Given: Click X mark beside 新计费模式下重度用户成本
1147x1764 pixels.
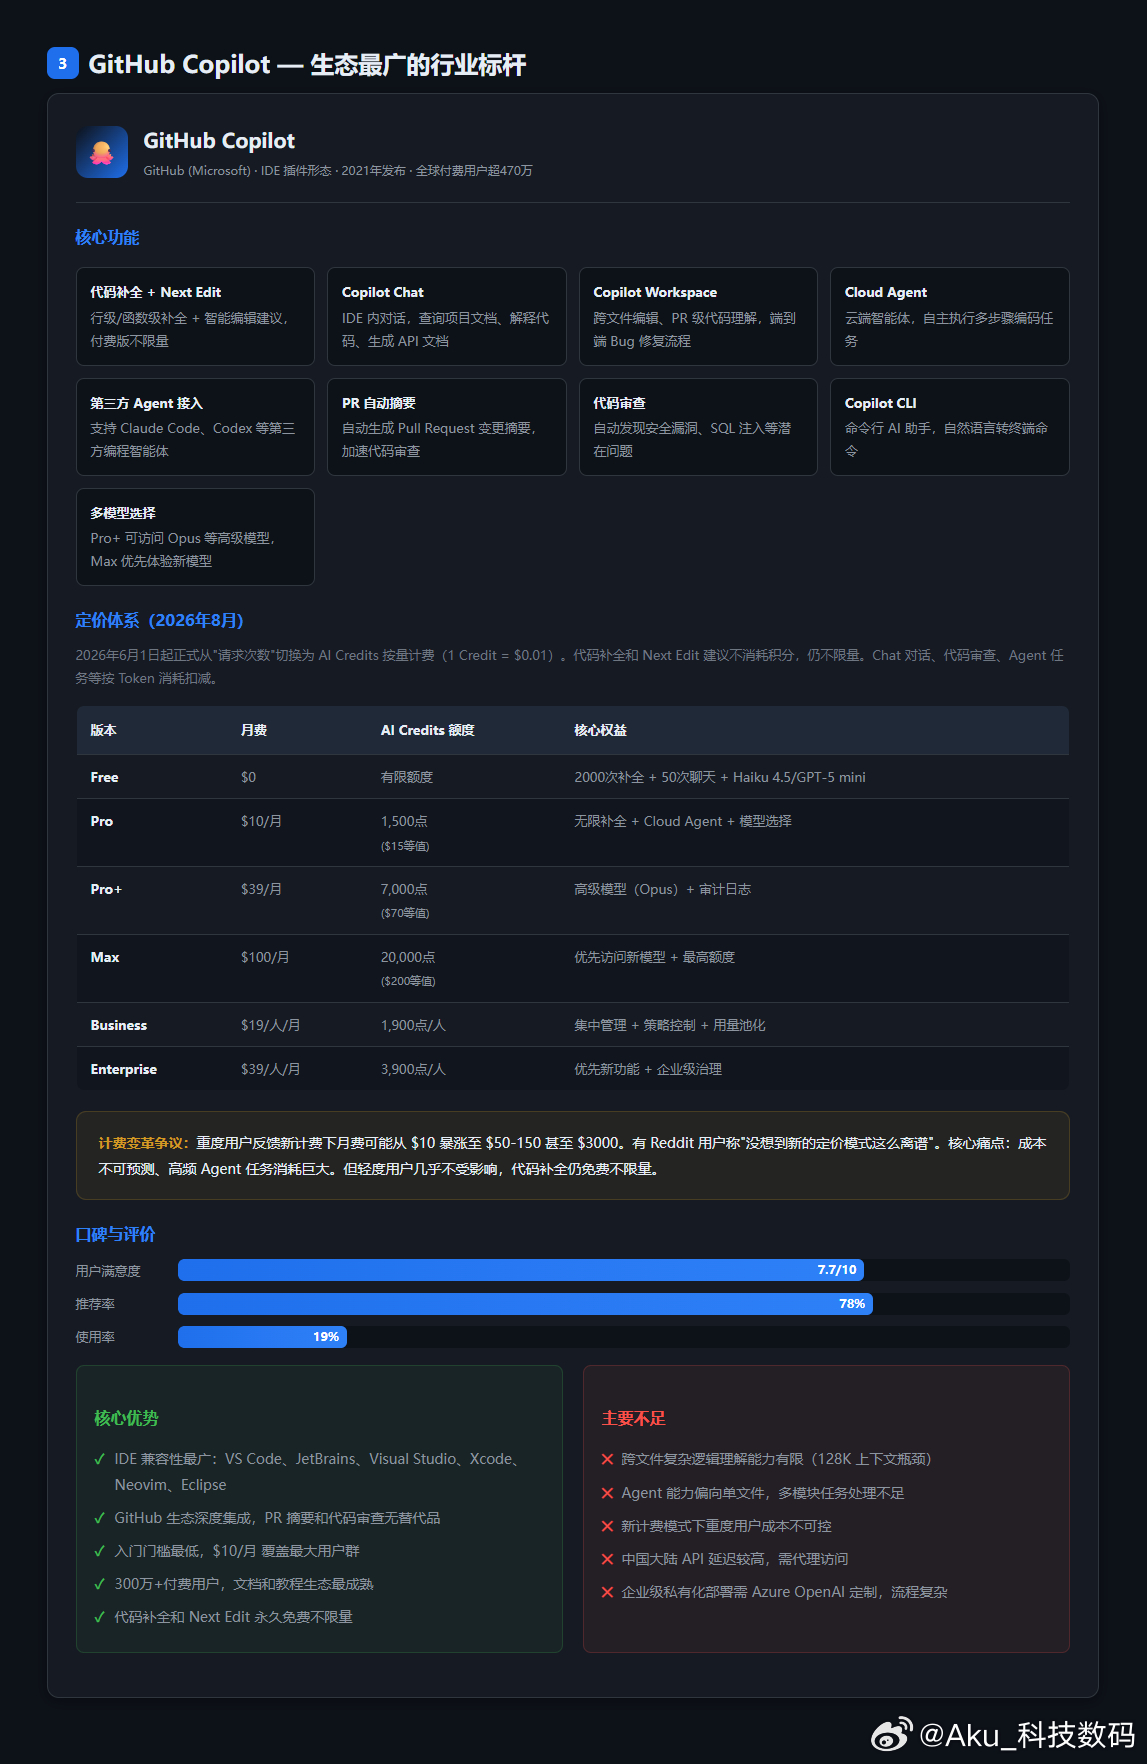Looking at the screenshot, I should click(x=607, y=1526).
